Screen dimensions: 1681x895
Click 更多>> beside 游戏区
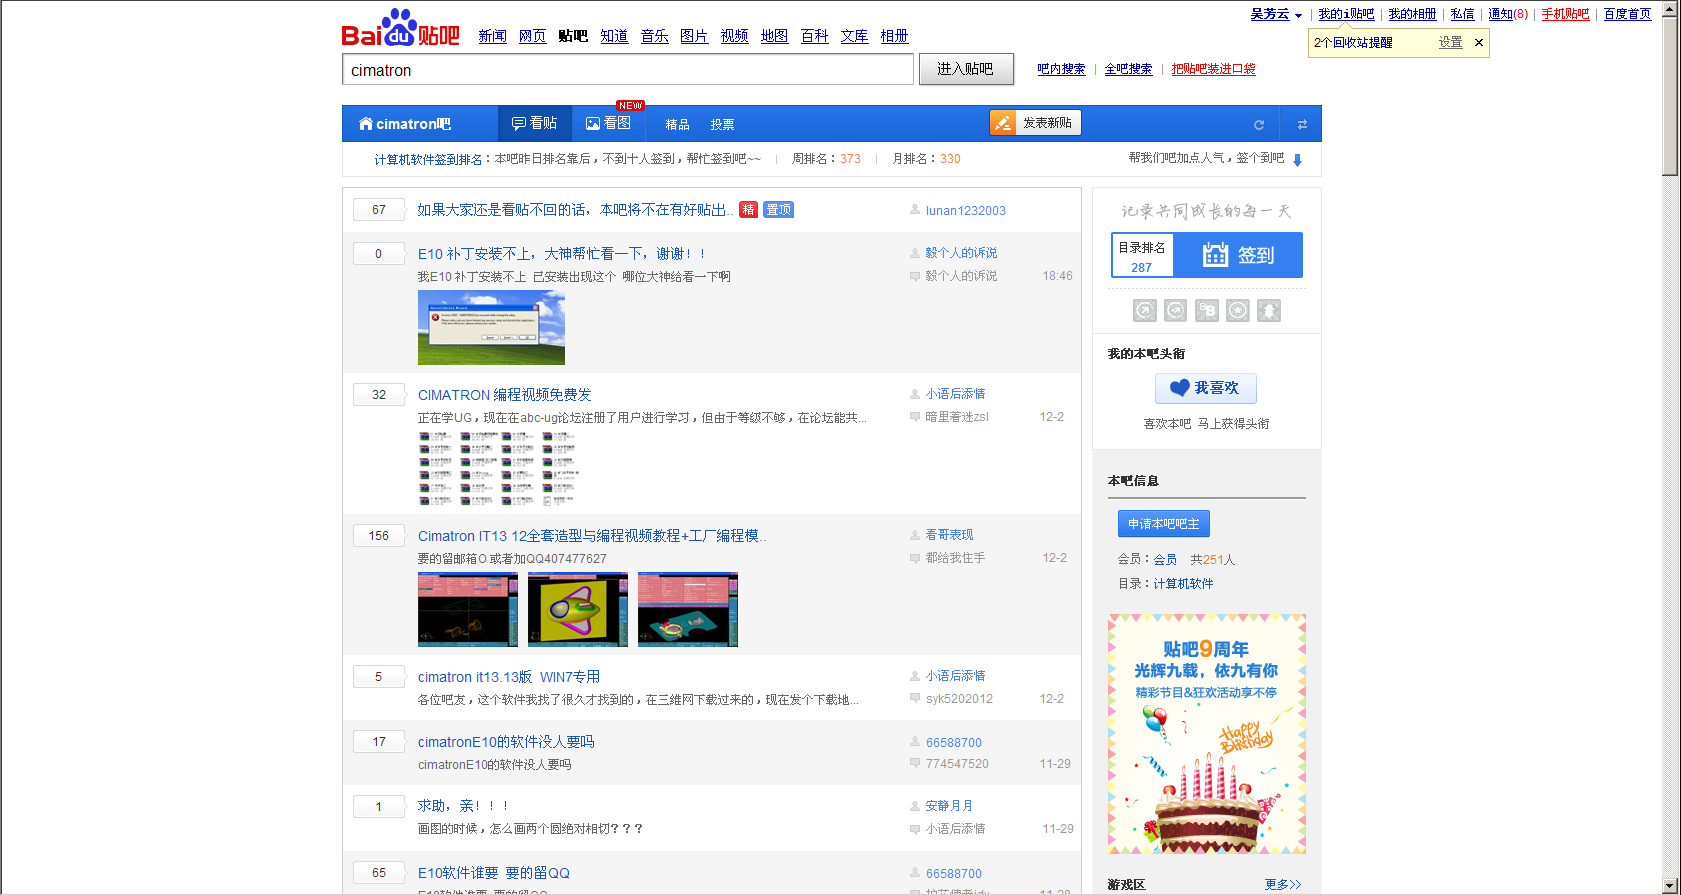pos(1283,885)
